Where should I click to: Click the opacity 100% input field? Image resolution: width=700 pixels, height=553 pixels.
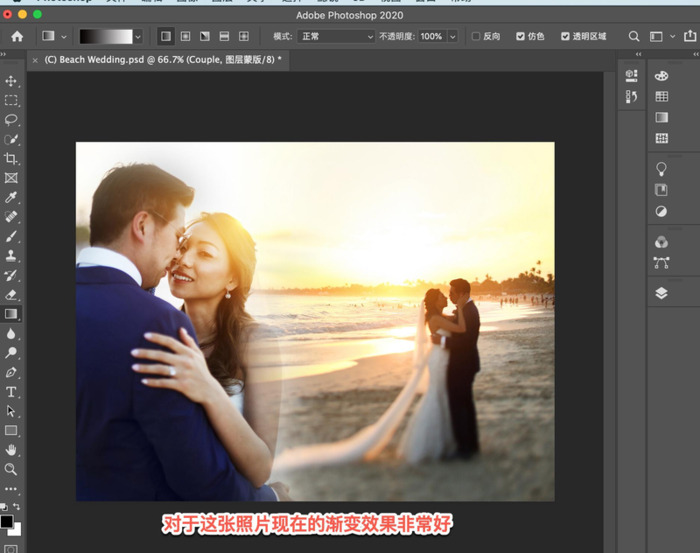pyautogui.click(x=431, y=36)
